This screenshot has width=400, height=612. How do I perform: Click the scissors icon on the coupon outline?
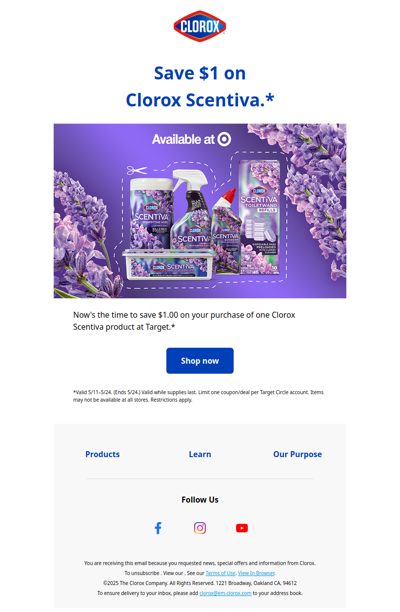(x=137, y=170)
